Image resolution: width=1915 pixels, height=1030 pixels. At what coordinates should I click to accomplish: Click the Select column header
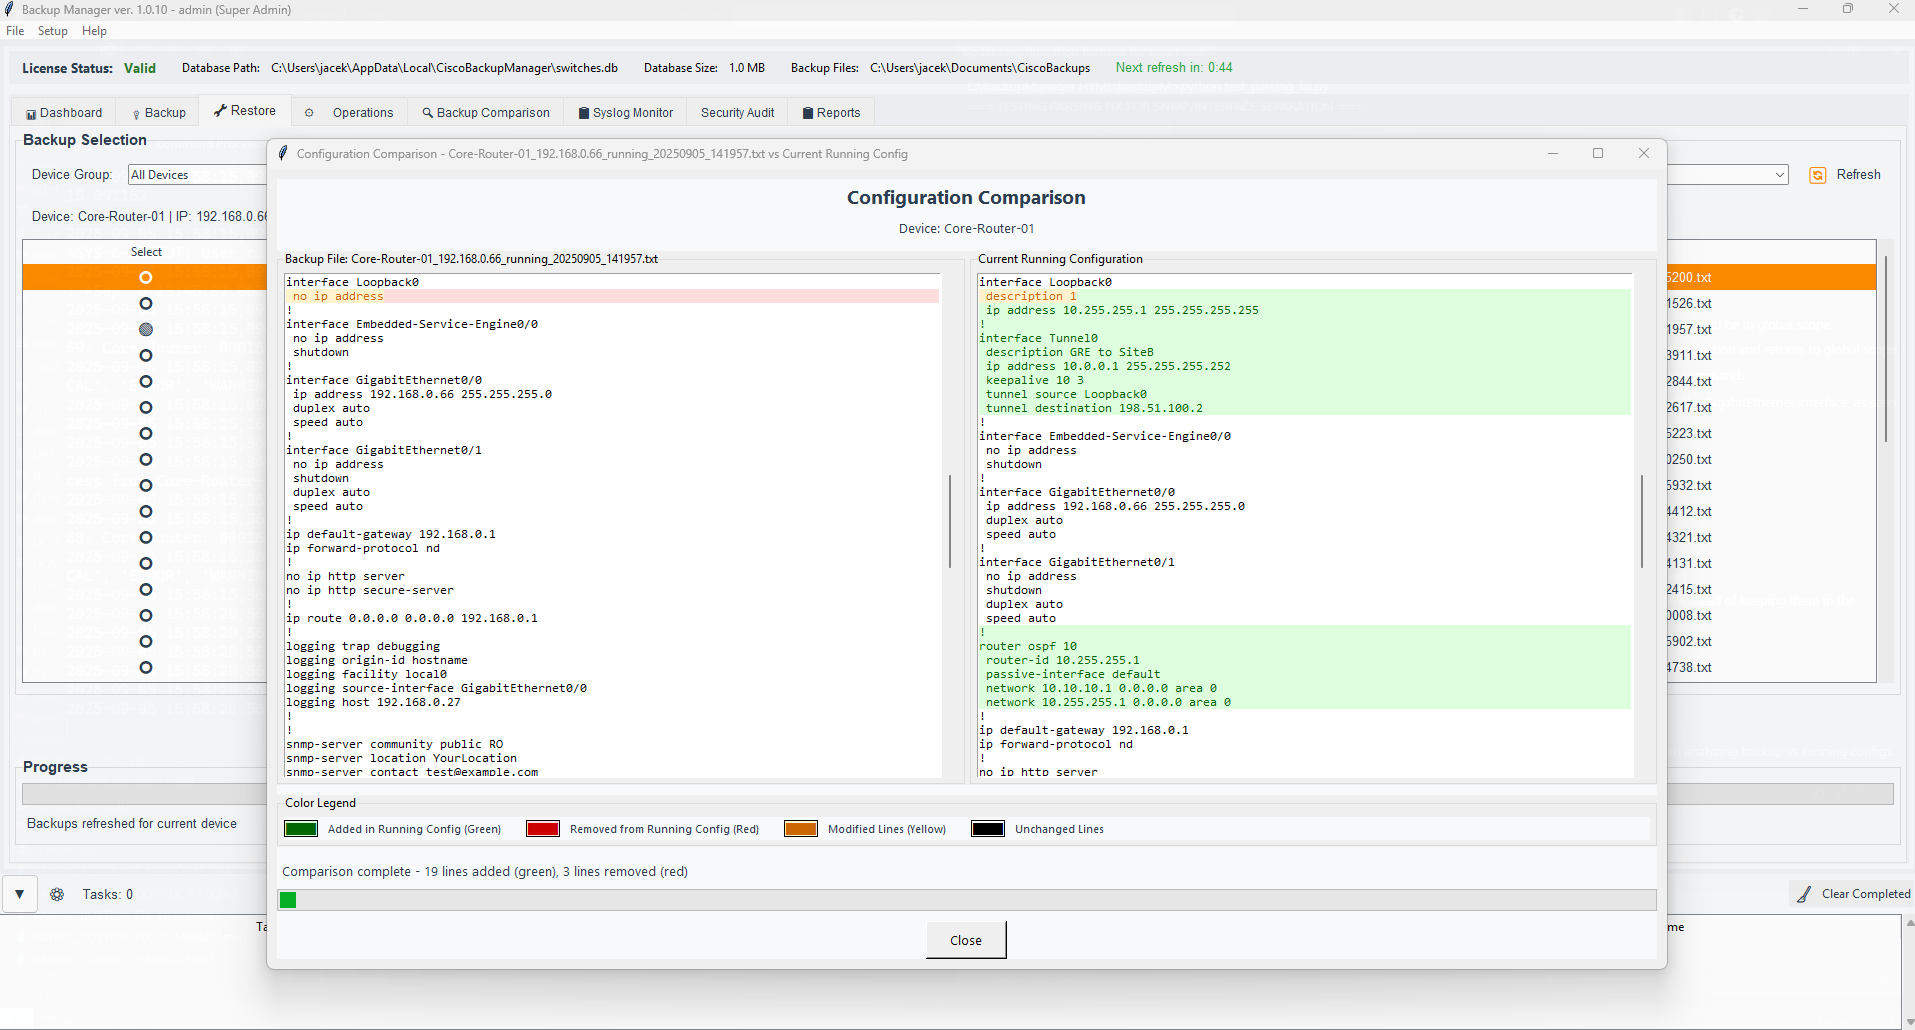pyautogui.click(x=146, y=252)
